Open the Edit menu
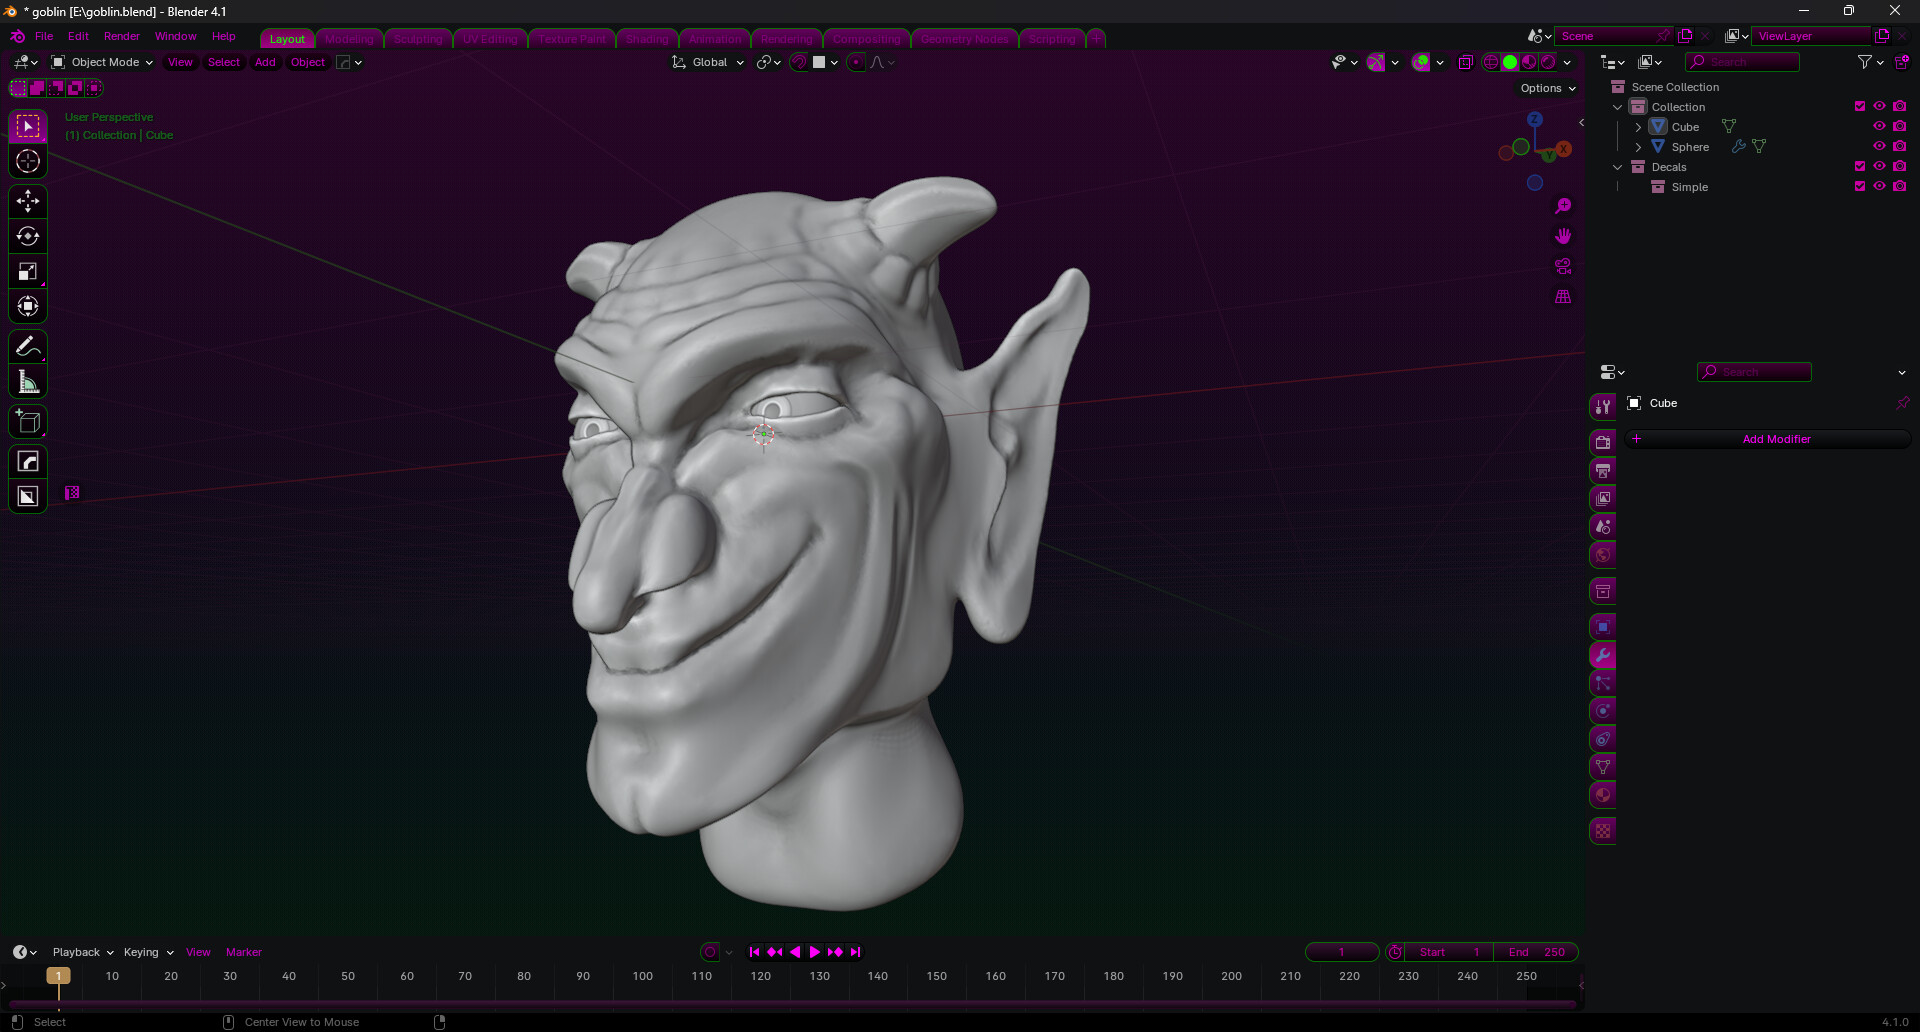 tap(77, 36)
